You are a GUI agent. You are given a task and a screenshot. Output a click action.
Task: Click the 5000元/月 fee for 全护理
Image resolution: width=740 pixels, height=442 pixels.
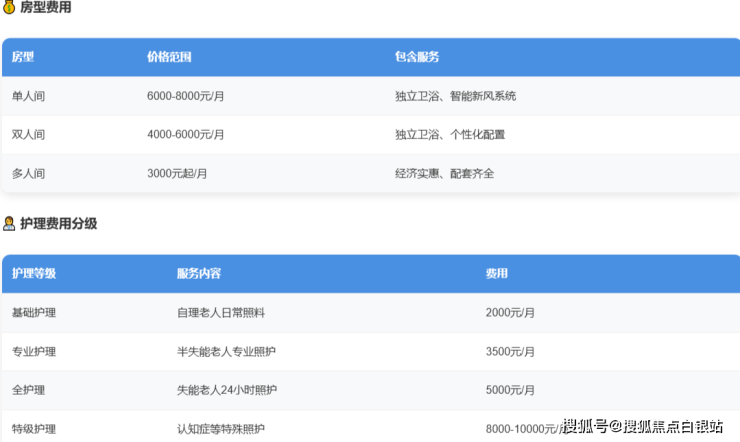(x=510, y=390)
